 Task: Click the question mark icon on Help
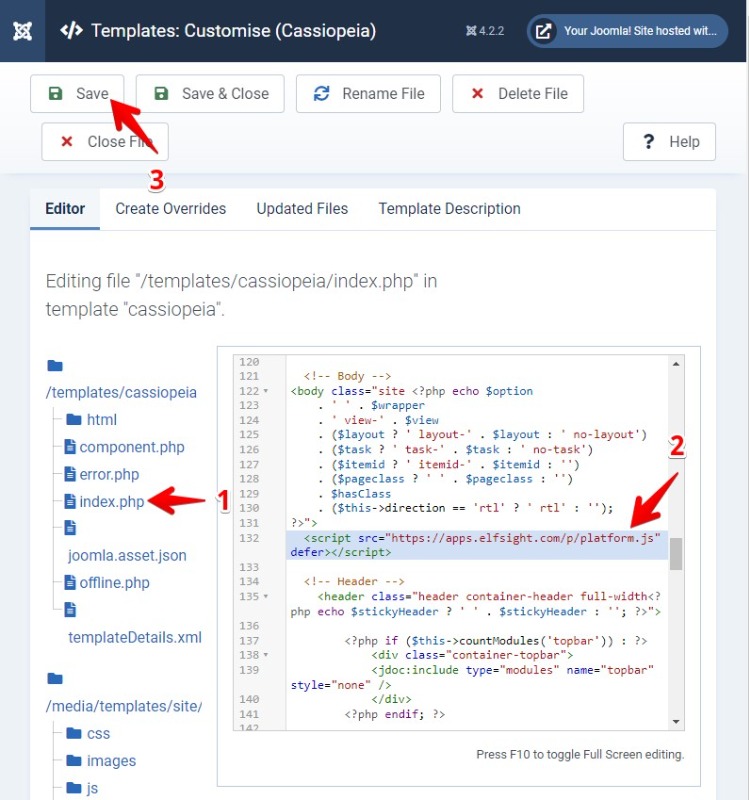click(648, 141)
